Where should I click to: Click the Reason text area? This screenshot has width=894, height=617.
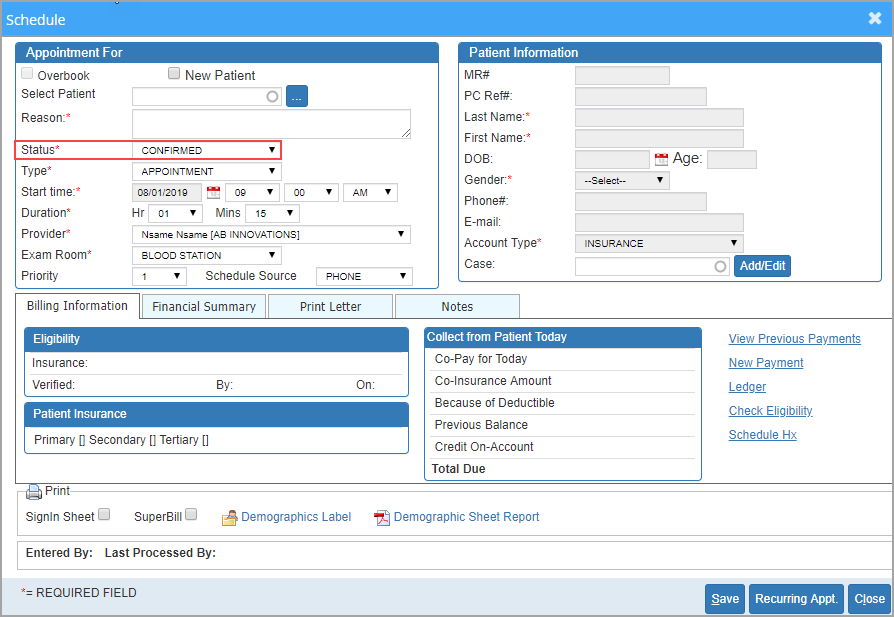271,124
